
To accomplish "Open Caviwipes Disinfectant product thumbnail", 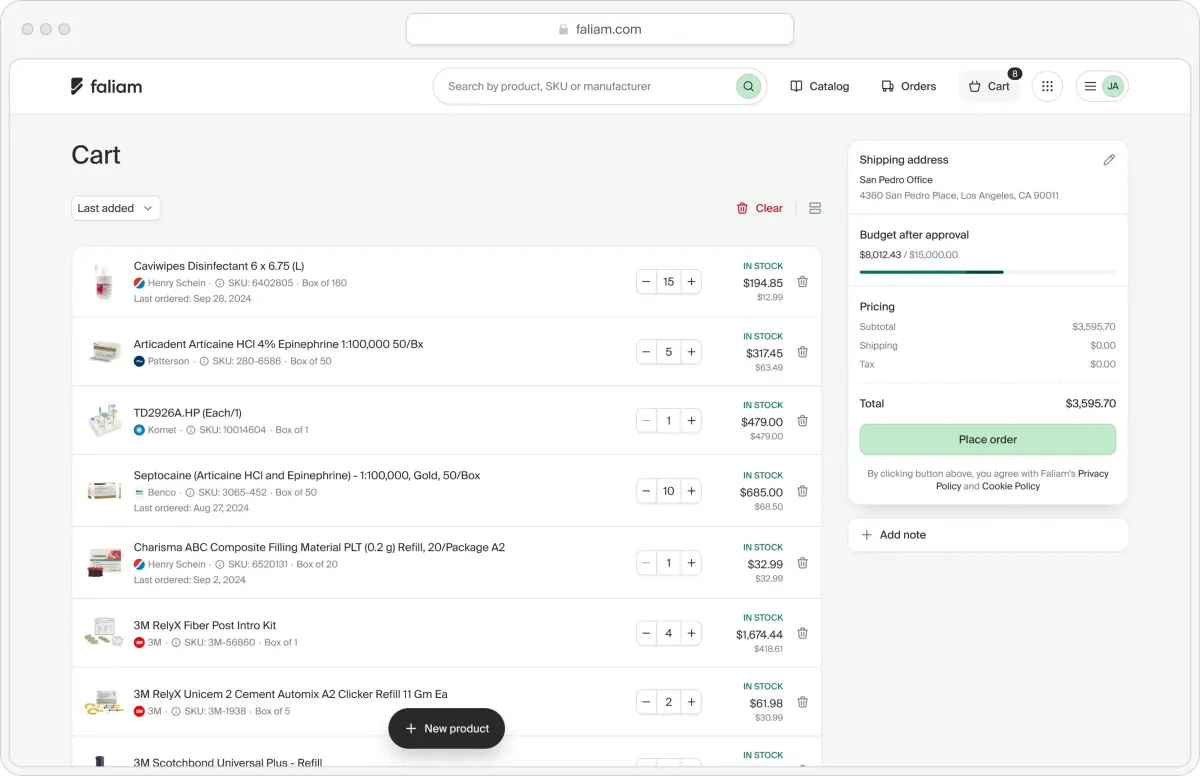I will pos(104,282).
